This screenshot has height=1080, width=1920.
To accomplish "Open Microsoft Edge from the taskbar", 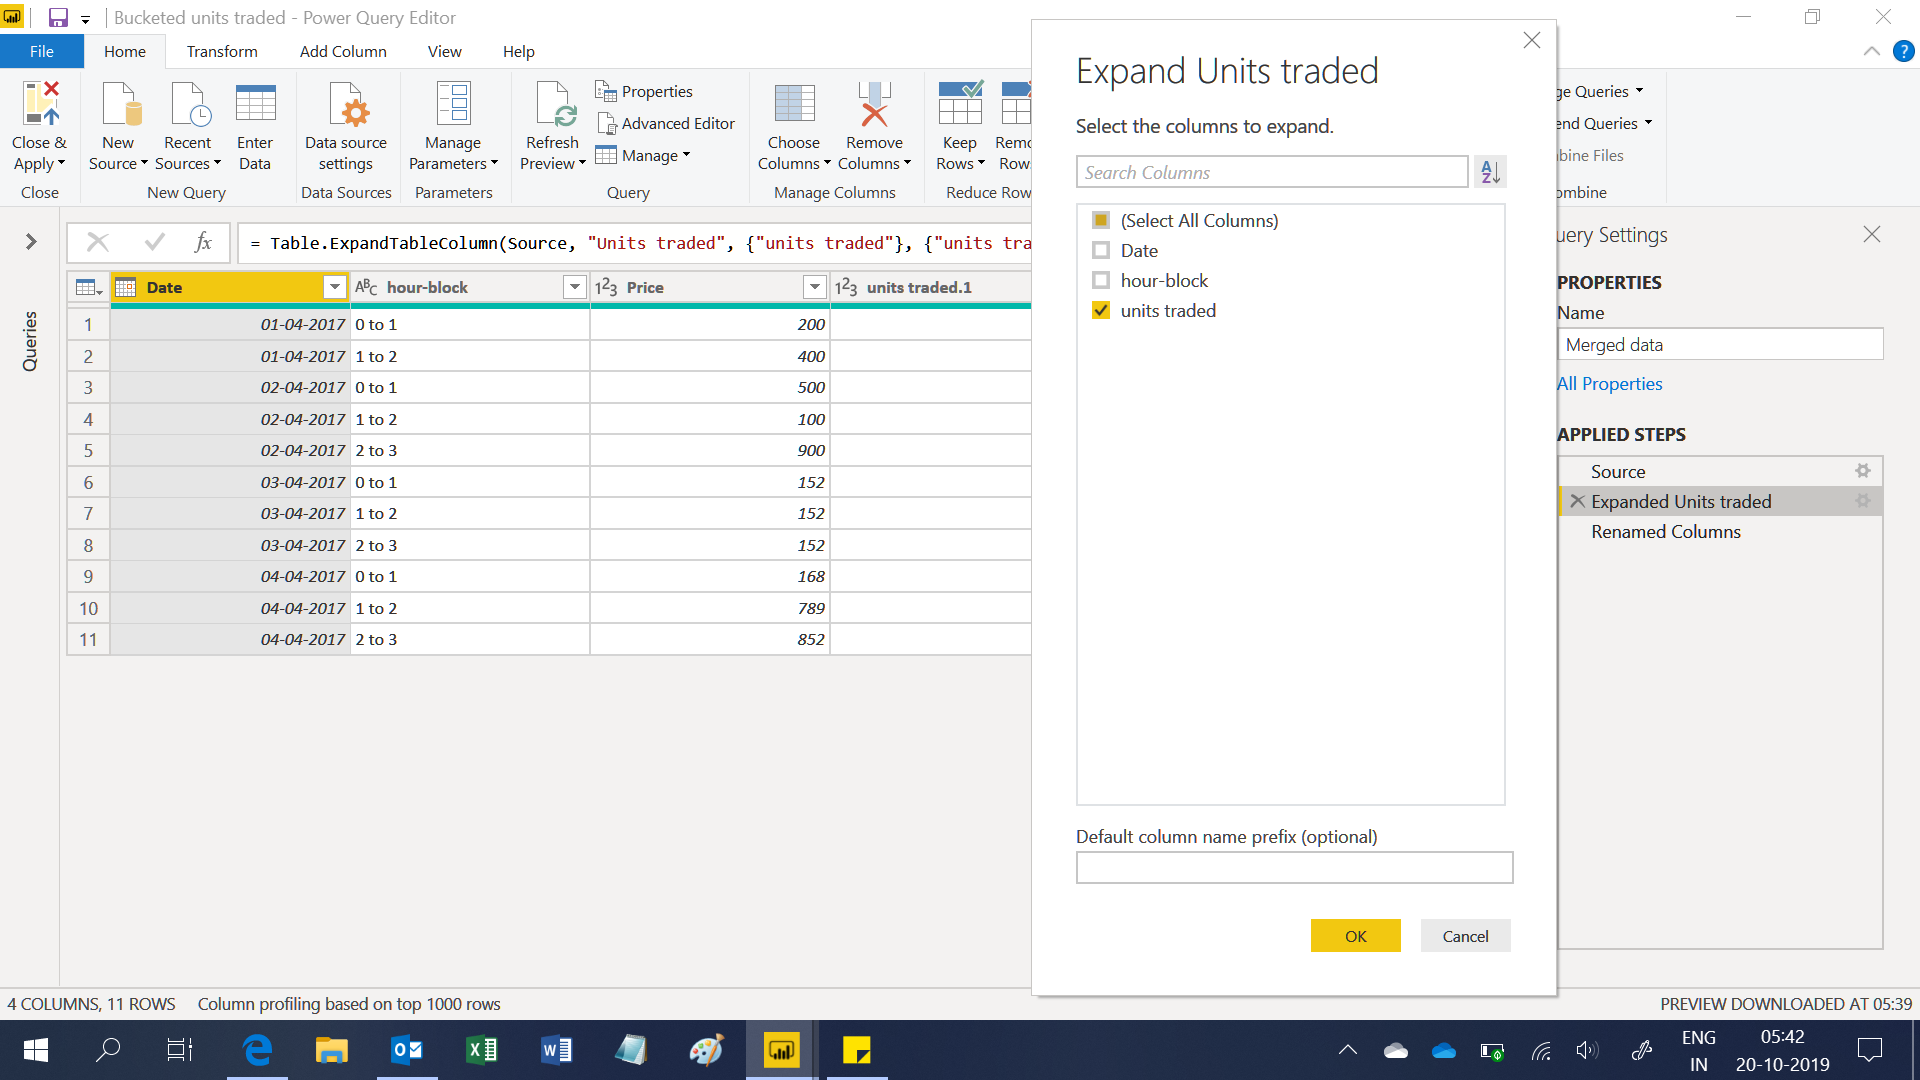I will click(257, 1050).
